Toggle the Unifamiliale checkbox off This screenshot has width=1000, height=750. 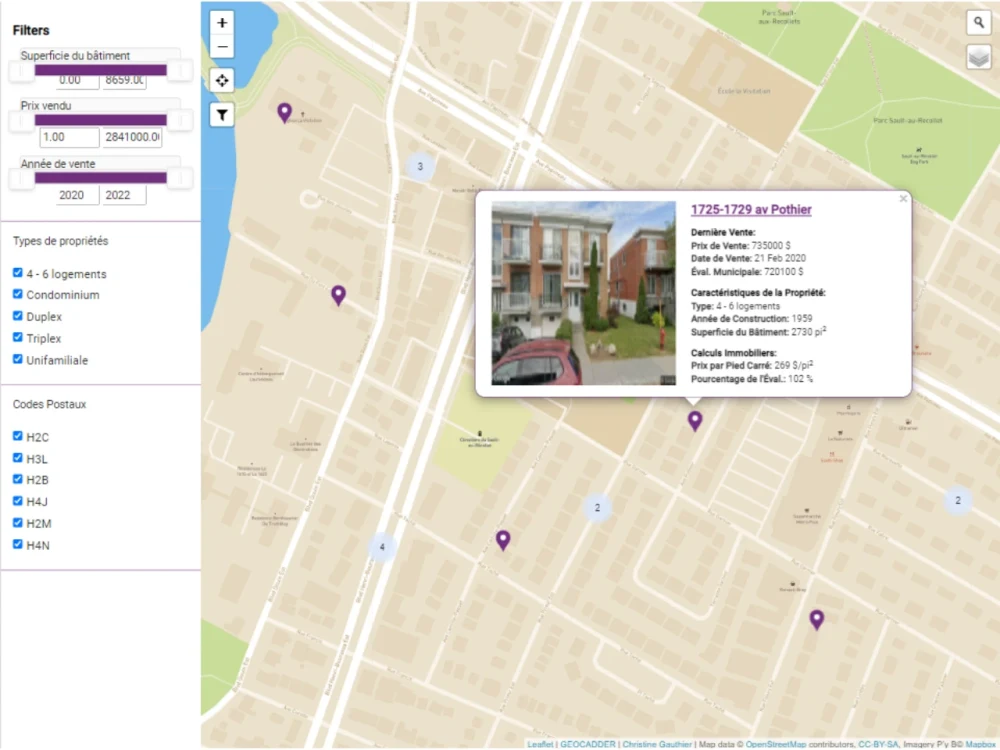point(16,359)
